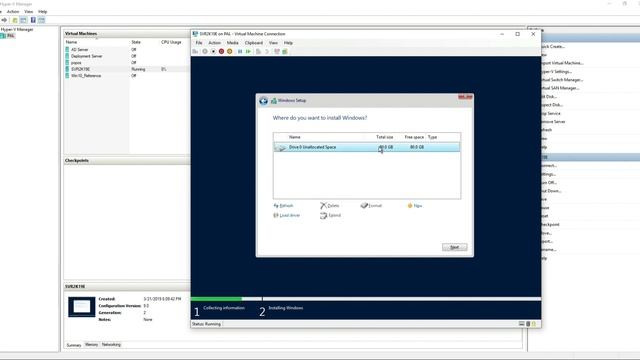Open Import Virtual Machine in Actions pane
Screen dimensions: 640x360
[562, 63]
